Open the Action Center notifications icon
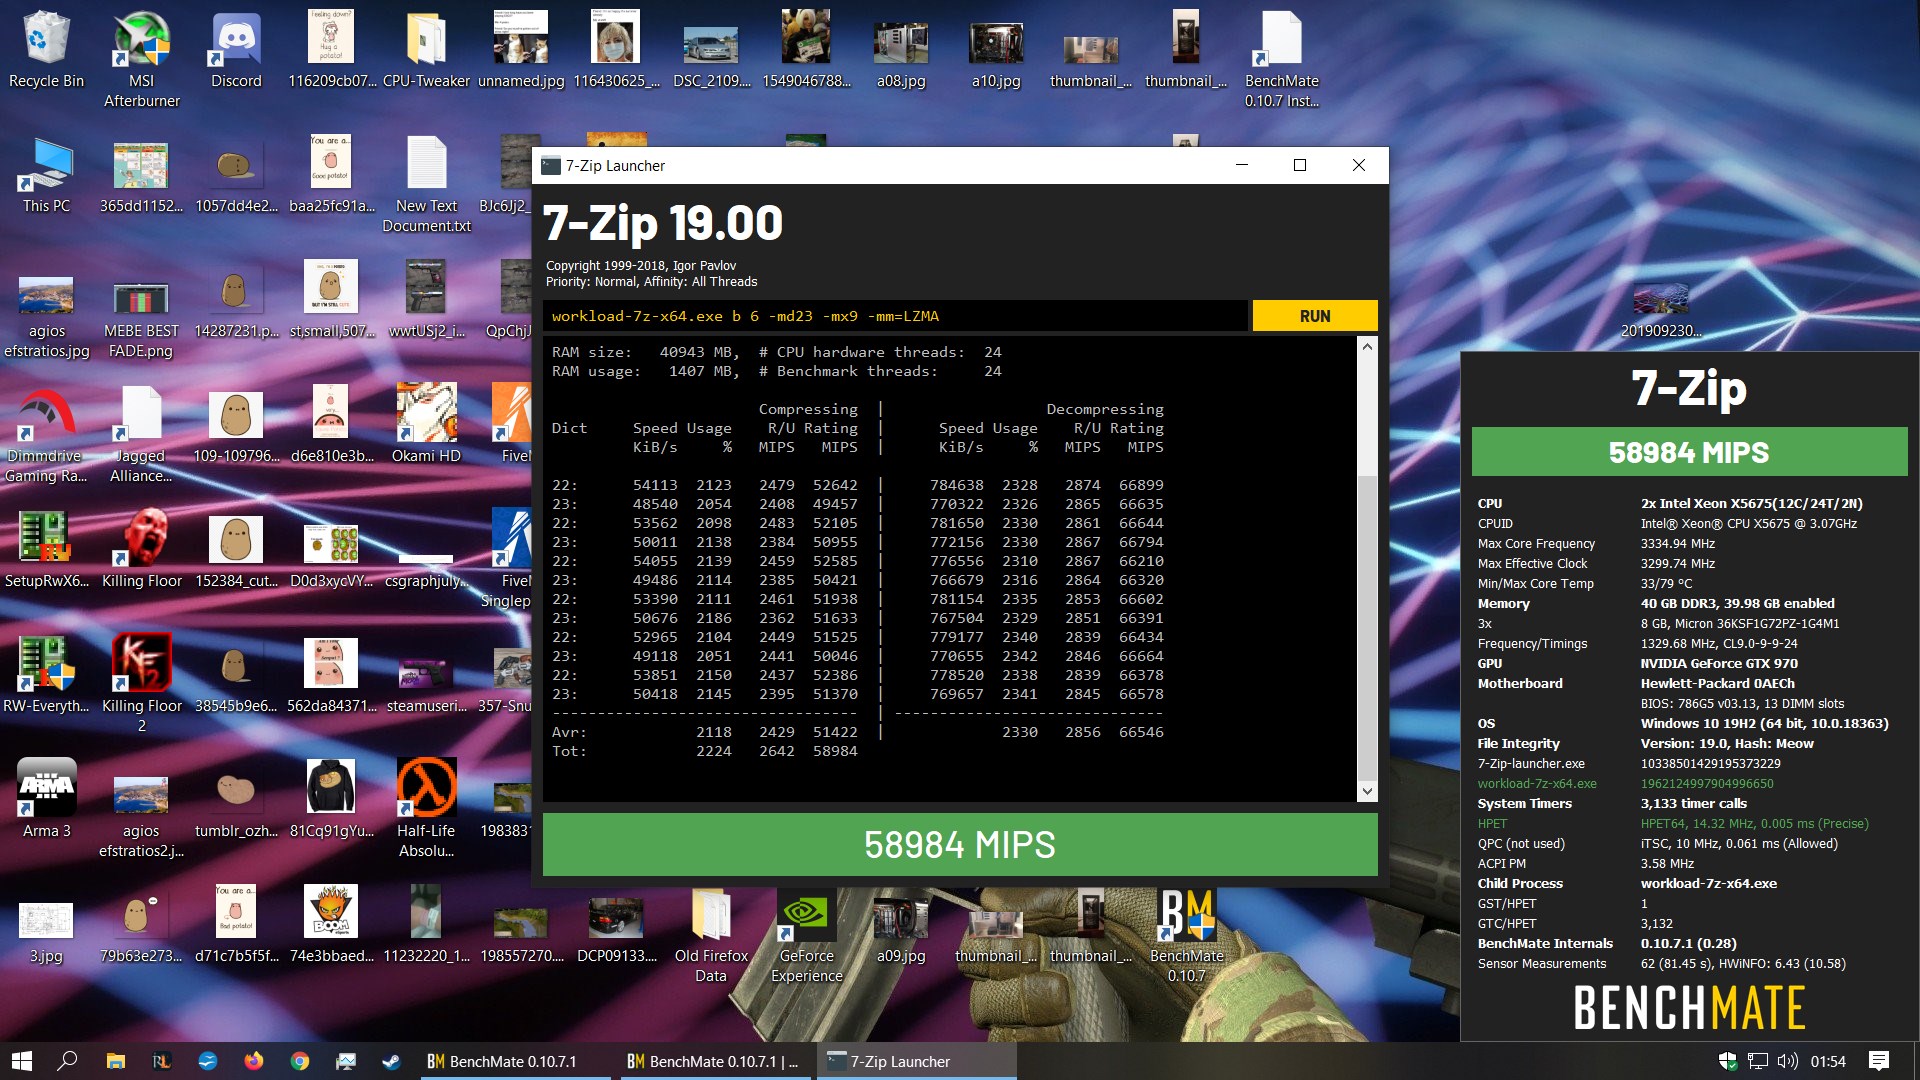The image size is (1920, 1080). (x=1878, y=1061)
